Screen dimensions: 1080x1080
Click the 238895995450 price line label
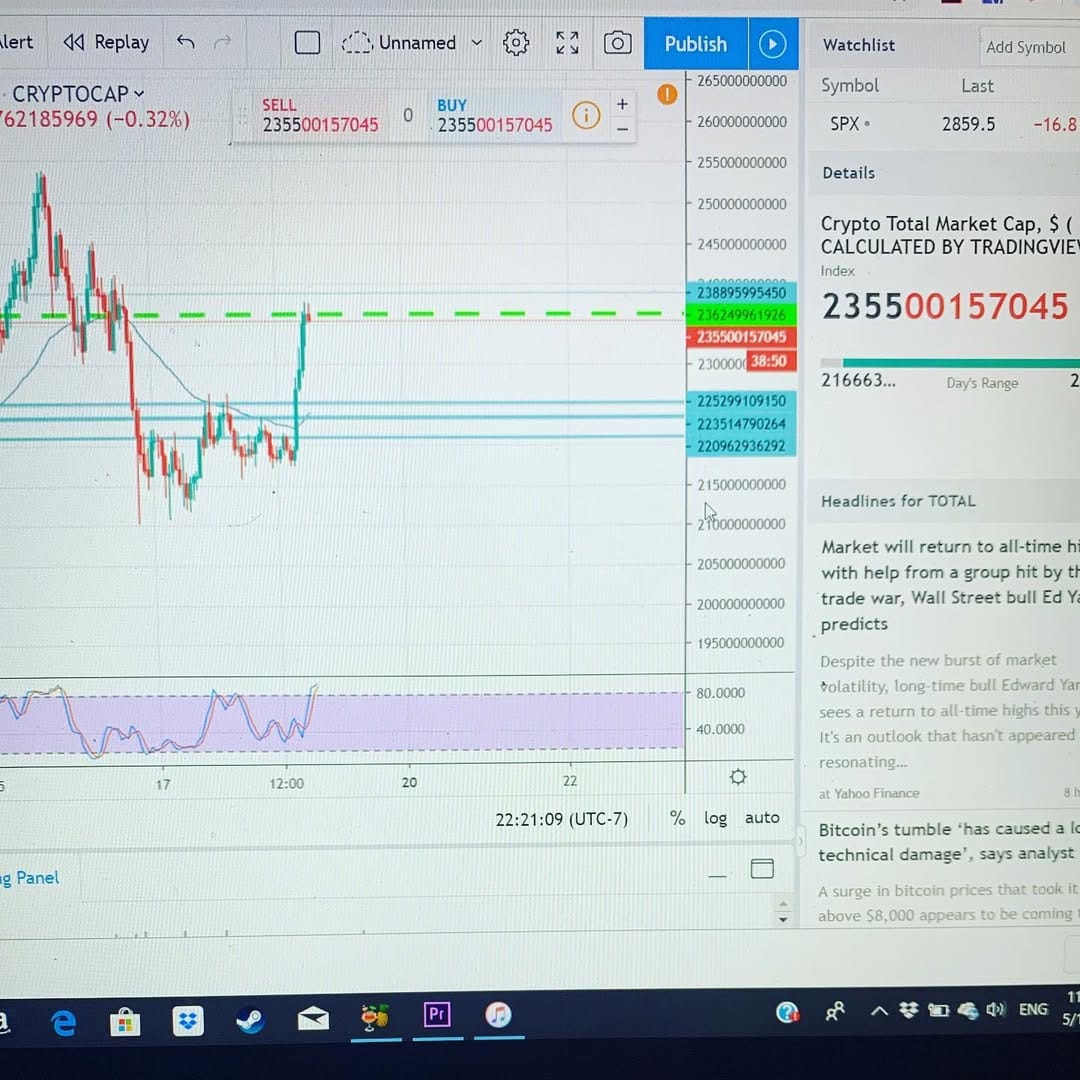click(741, 293)
